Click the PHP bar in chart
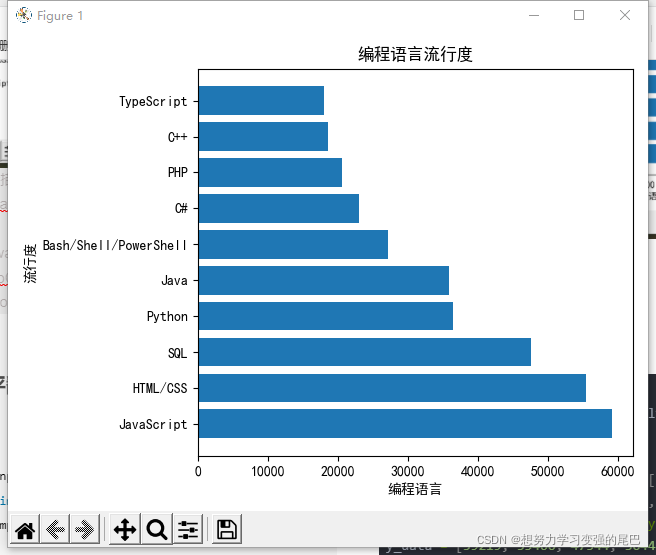This screenshot has height=555, width=656. [270, 172]
